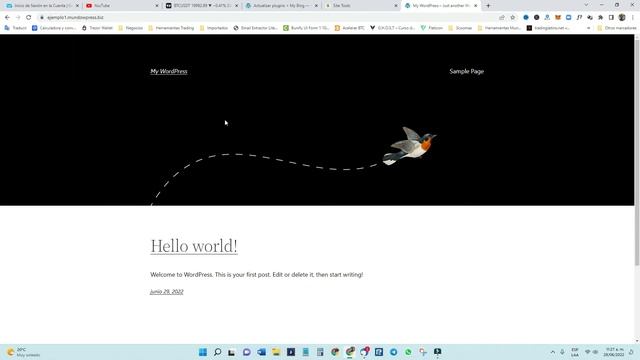Open the Task View taskbar icon
The height and width of the screenshot is (360, 640).
coord(232,352)
